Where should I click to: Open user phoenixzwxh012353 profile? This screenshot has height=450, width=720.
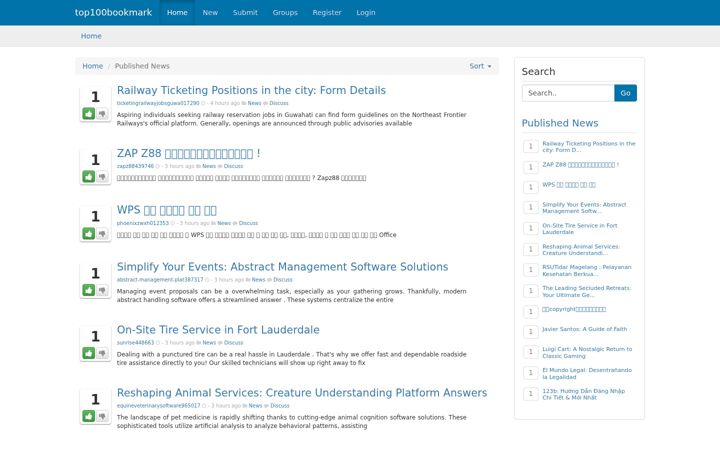click(x=143, y=223)
